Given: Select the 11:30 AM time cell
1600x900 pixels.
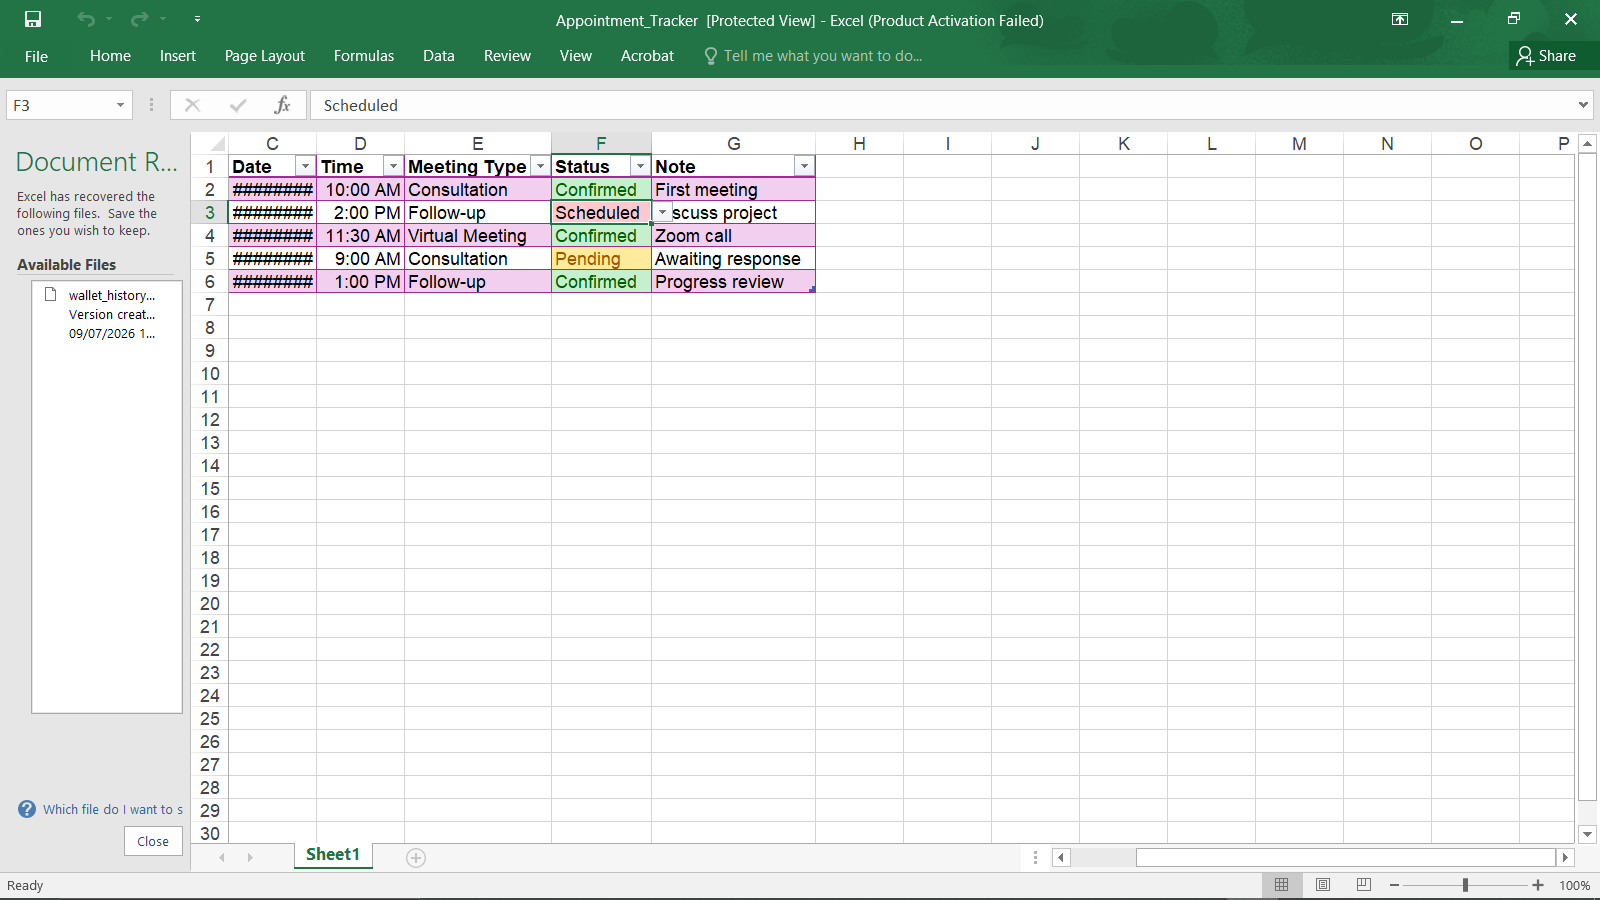Looking at the screenshot, I should pos(360,236).
